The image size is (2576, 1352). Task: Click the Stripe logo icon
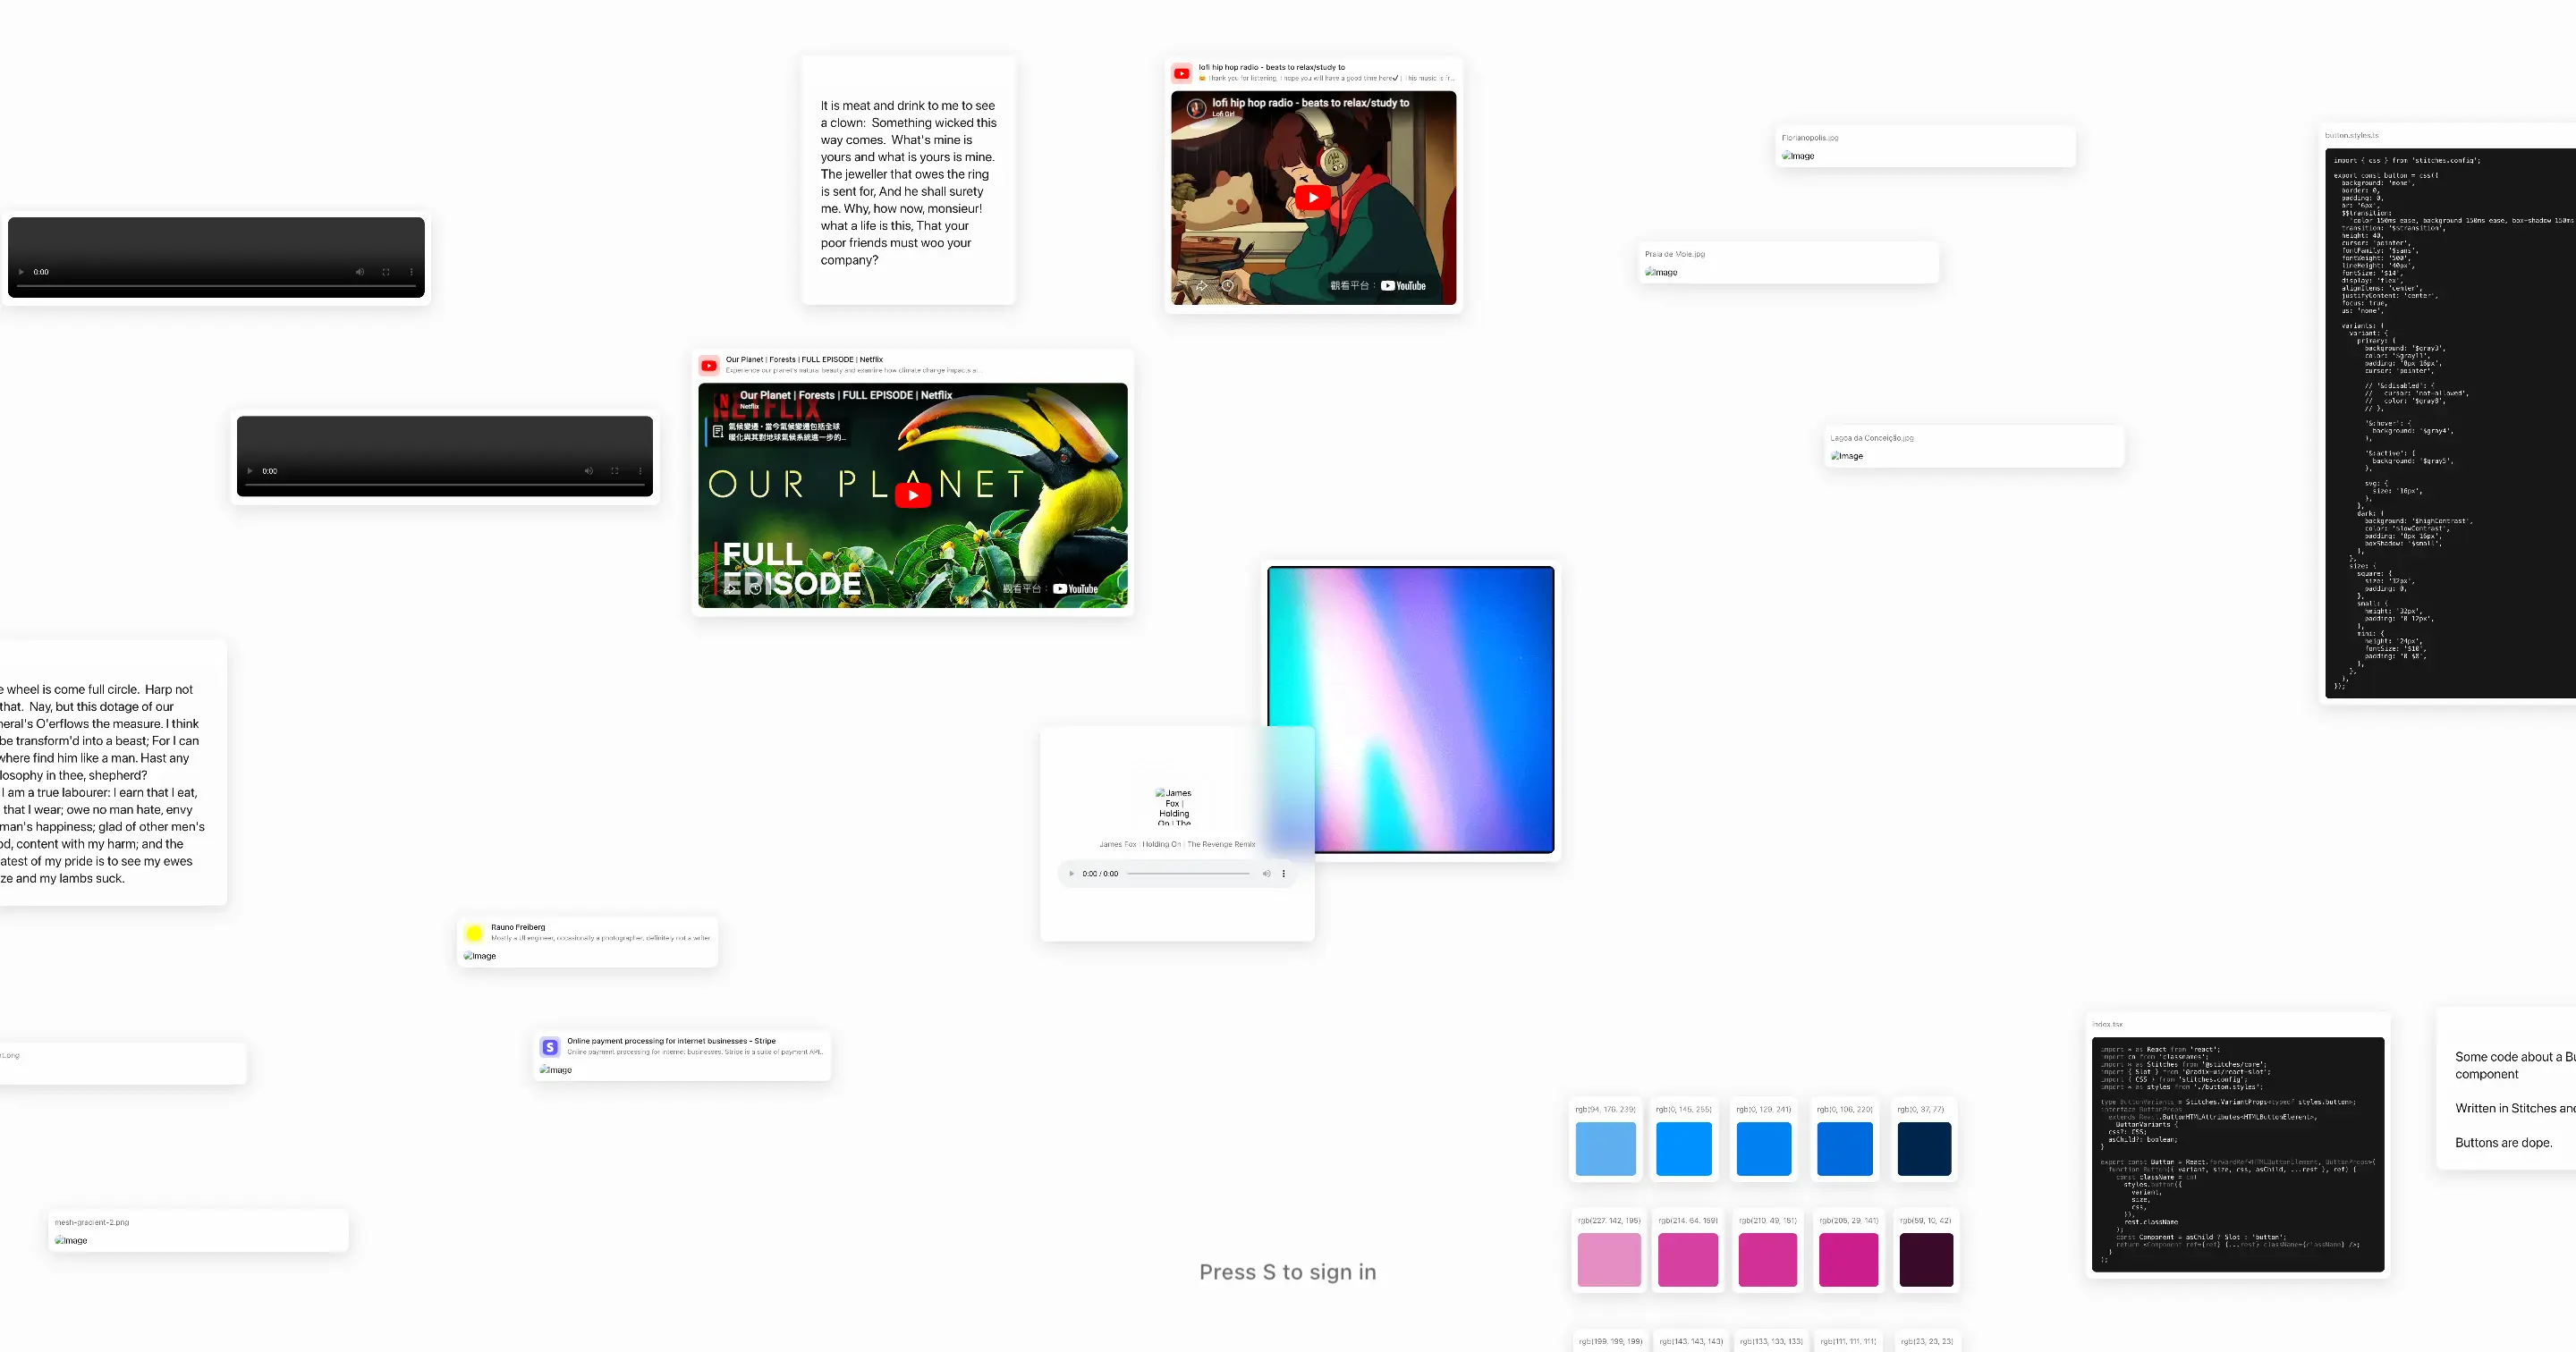pyautogui.click(x=550, y=1047)
